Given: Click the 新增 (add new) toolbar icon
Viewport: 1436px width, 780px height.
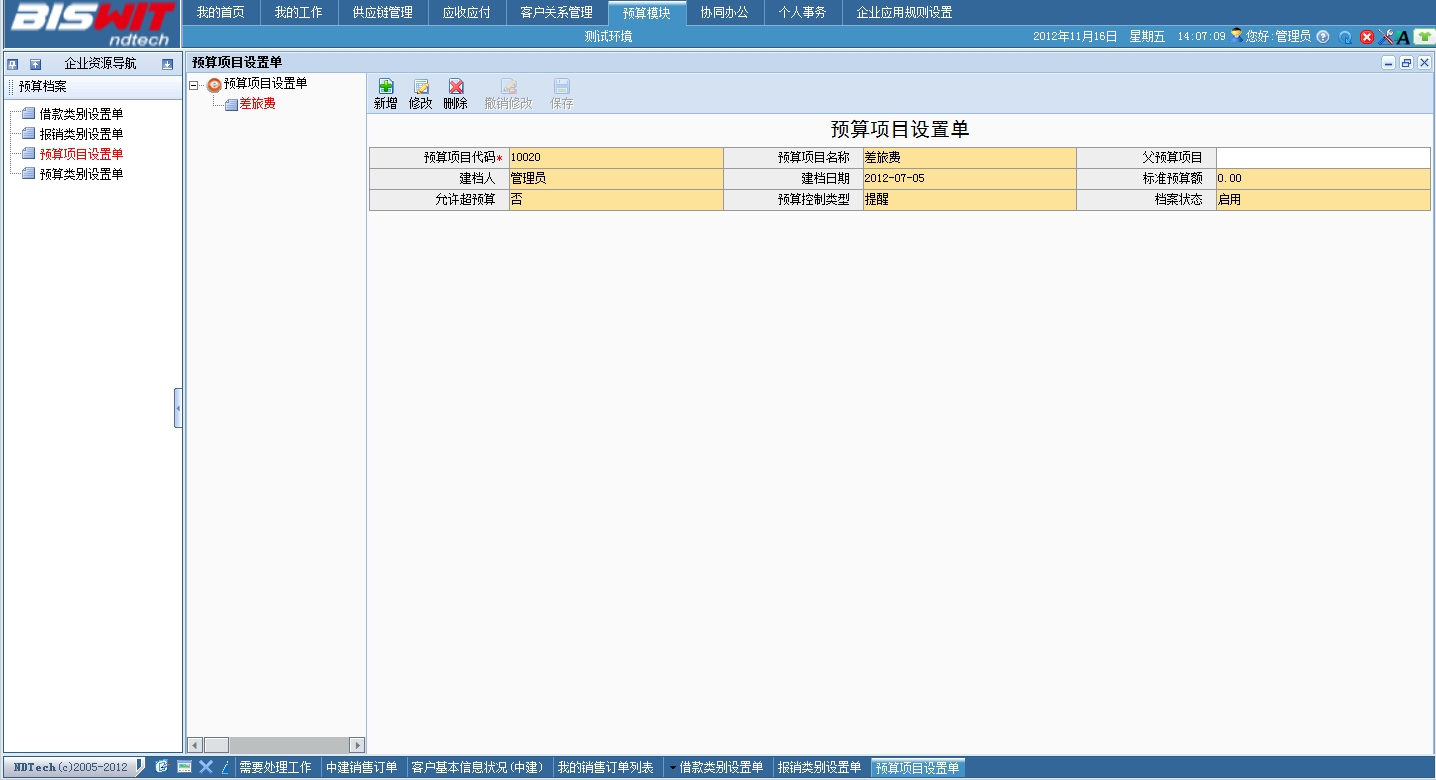Looking at the screenshot, I should 385,87.
